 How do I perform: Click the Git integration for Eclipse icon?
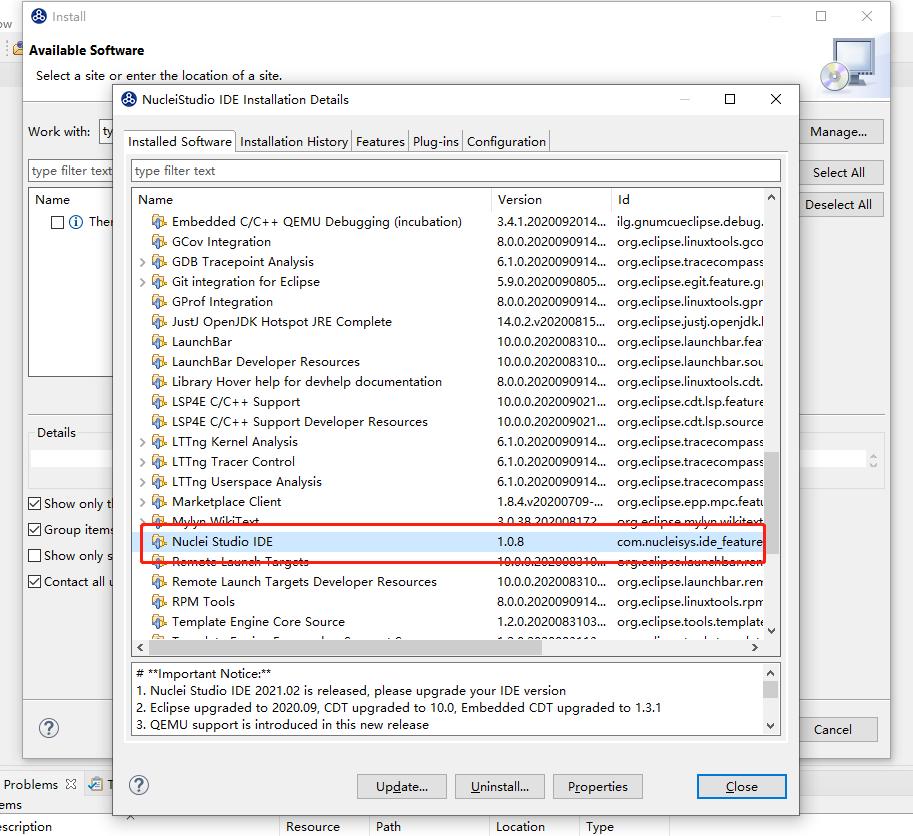tap(159, 282)
